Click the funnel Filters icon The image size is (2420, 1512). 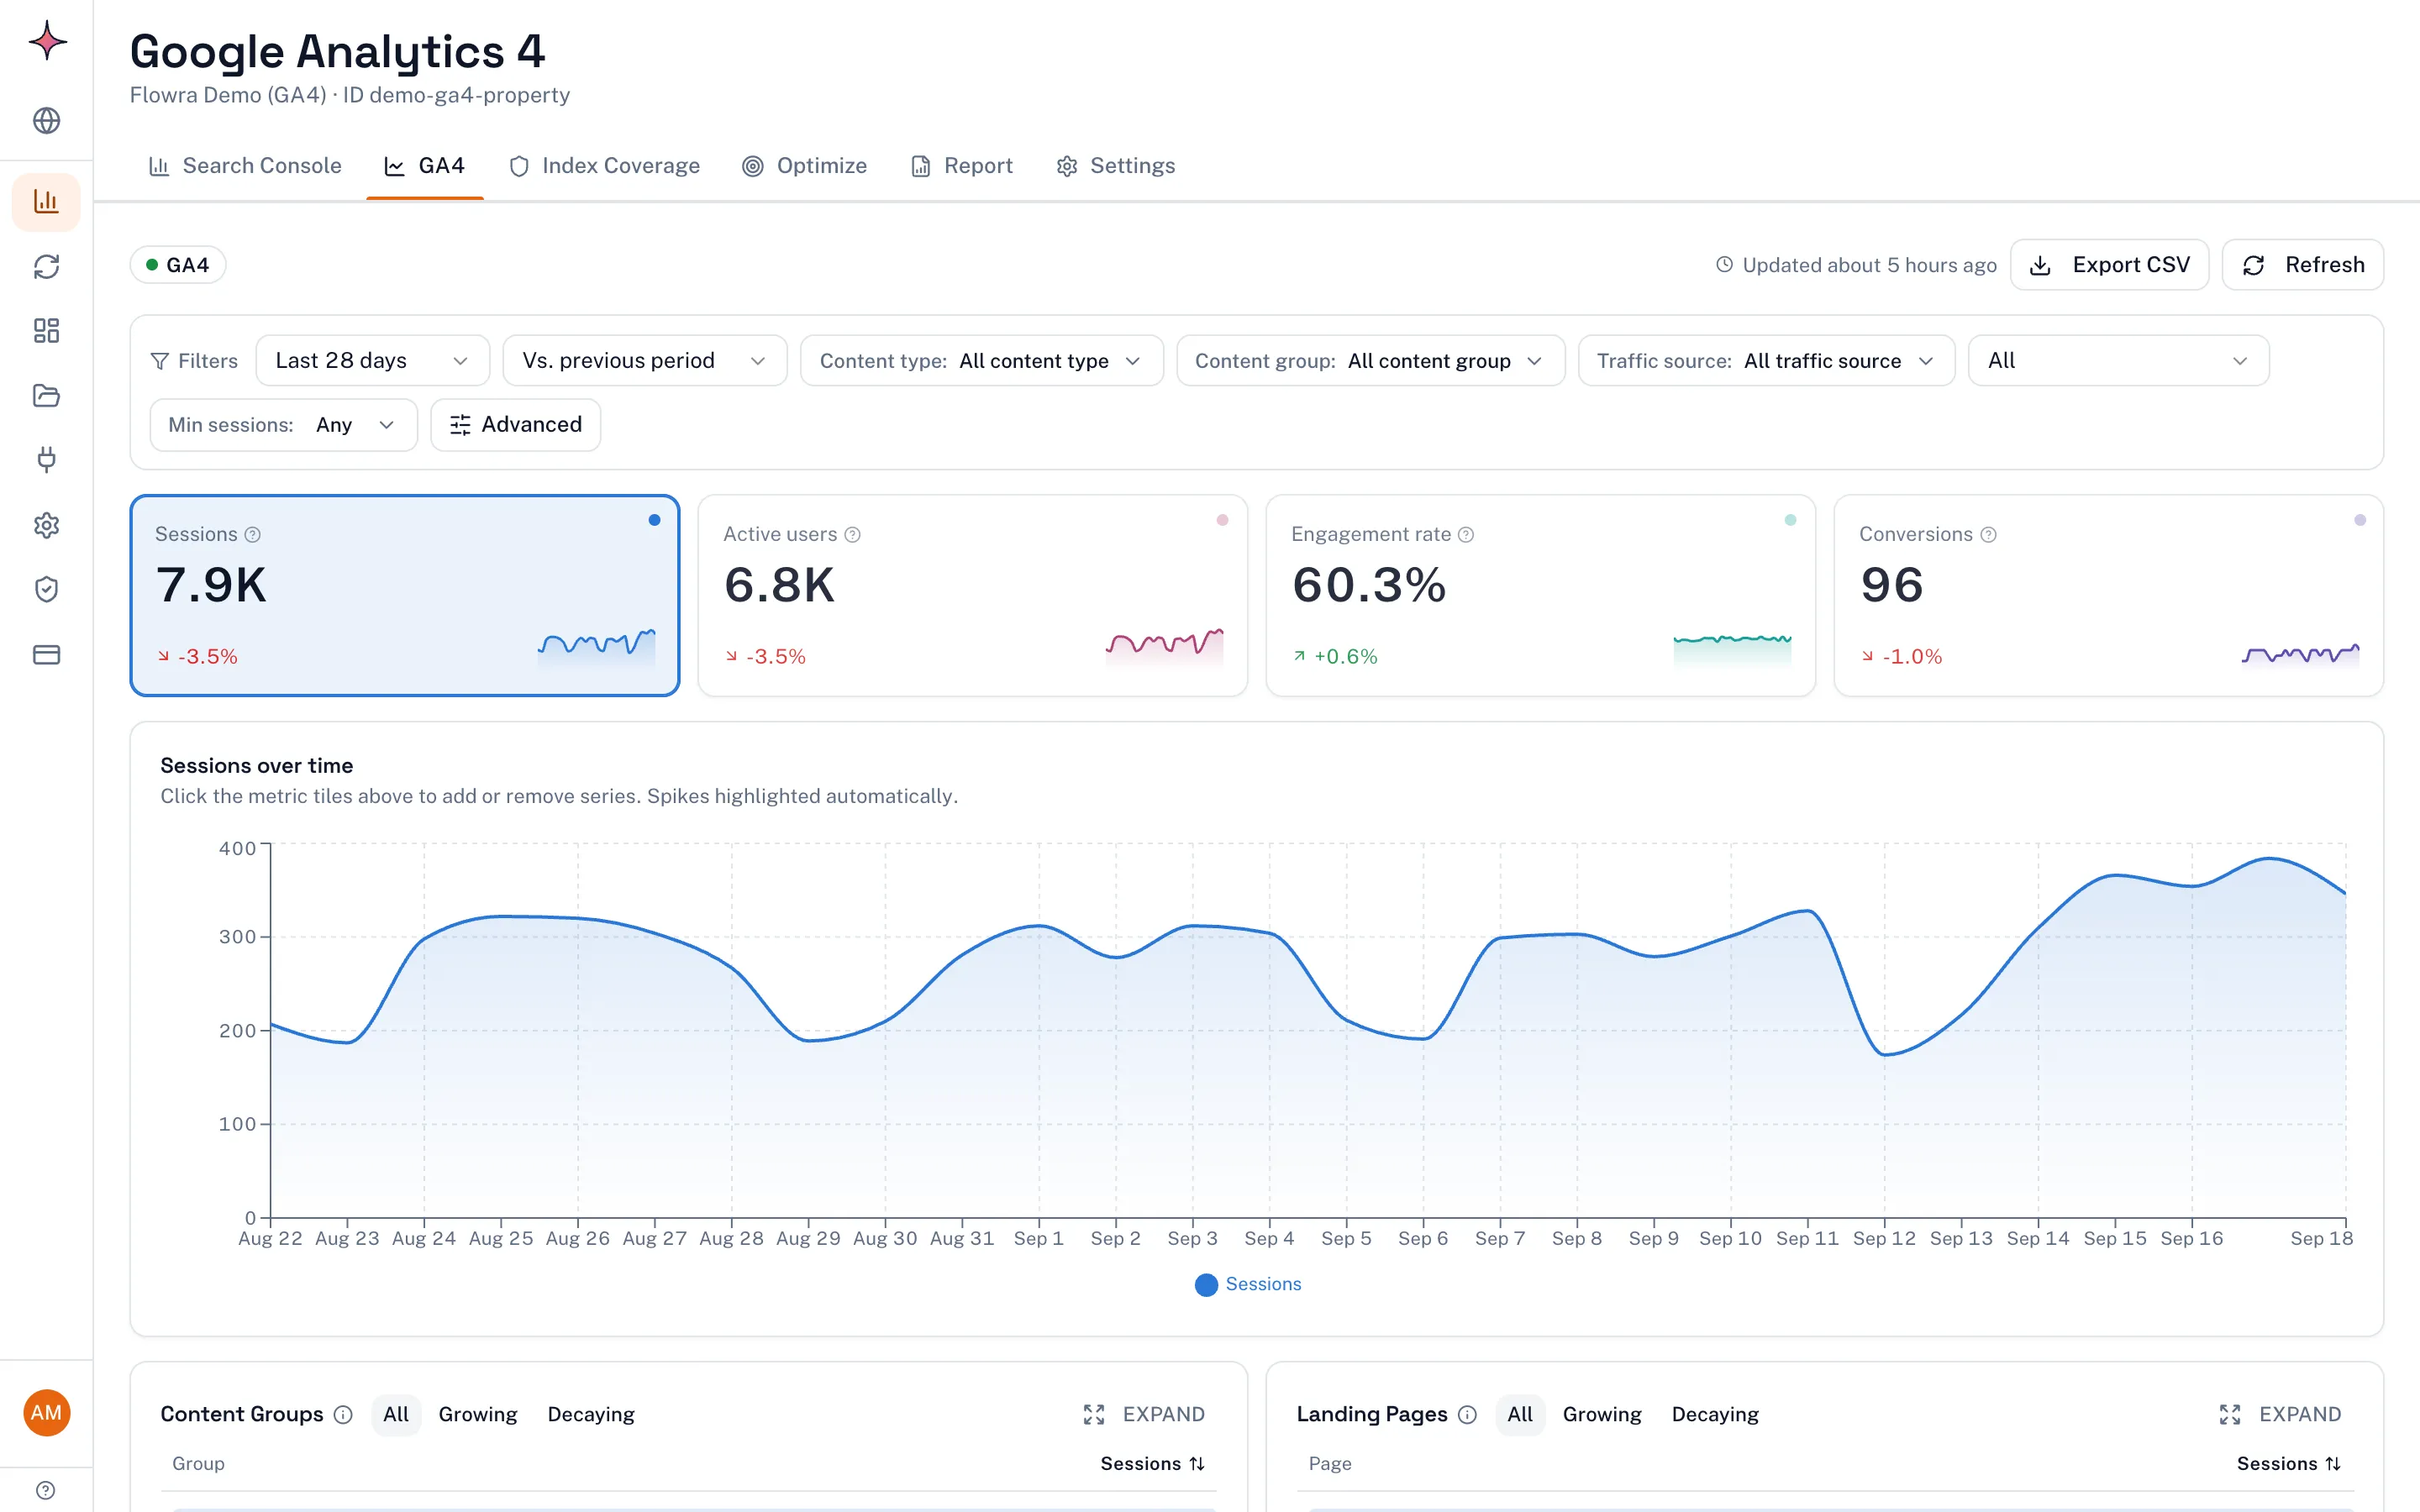pyautogui.click(x=159, y=361)
